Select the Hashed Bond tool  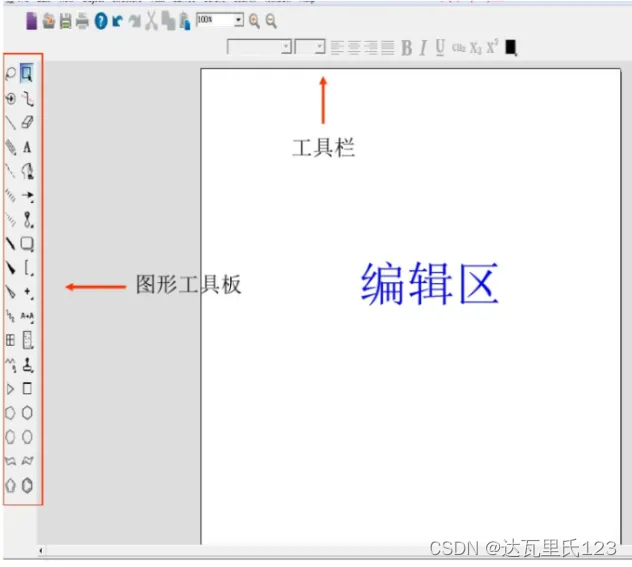[10, 195]
